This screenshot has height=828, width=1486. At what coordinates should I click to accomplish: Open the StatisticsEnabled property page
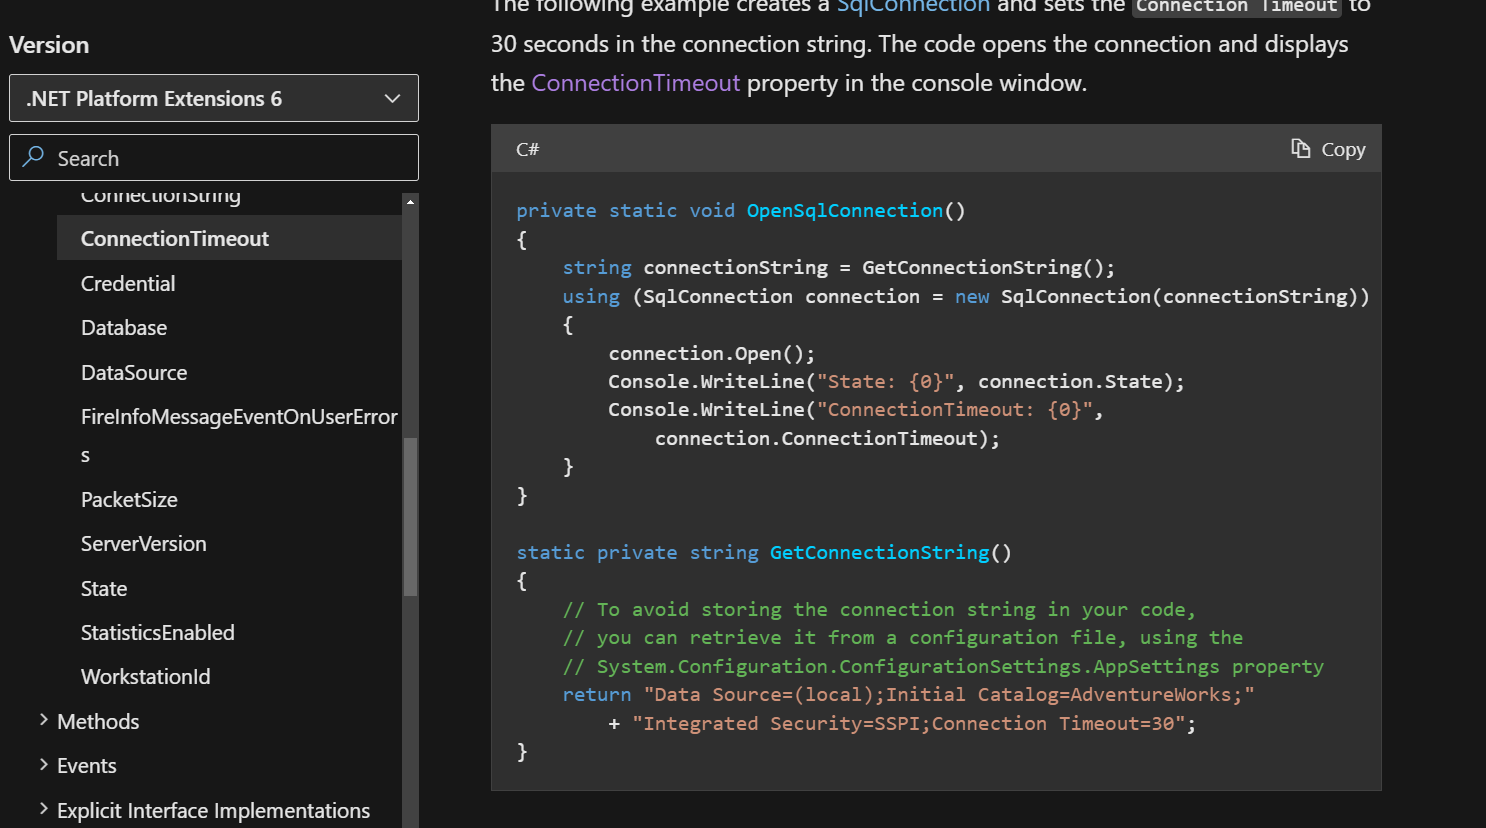coord(157,633)
